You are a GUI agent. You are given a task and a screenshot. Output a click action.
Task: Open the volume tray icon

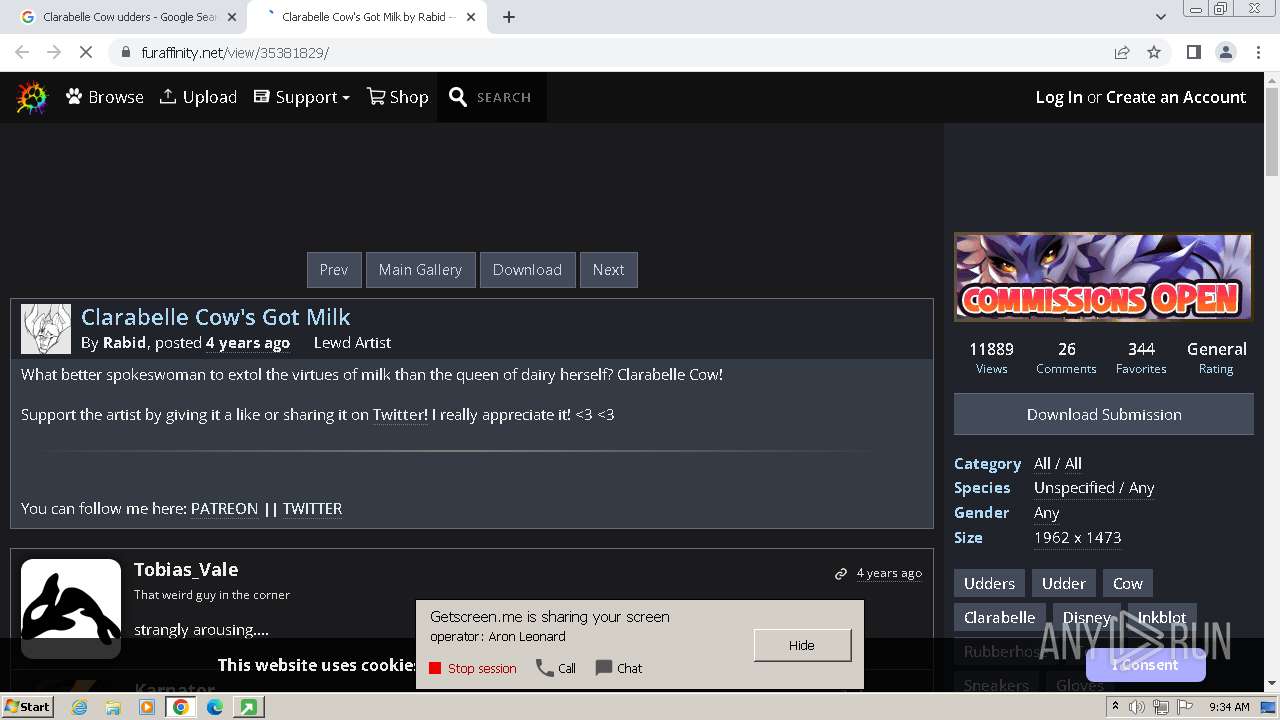pos(1137,707)
